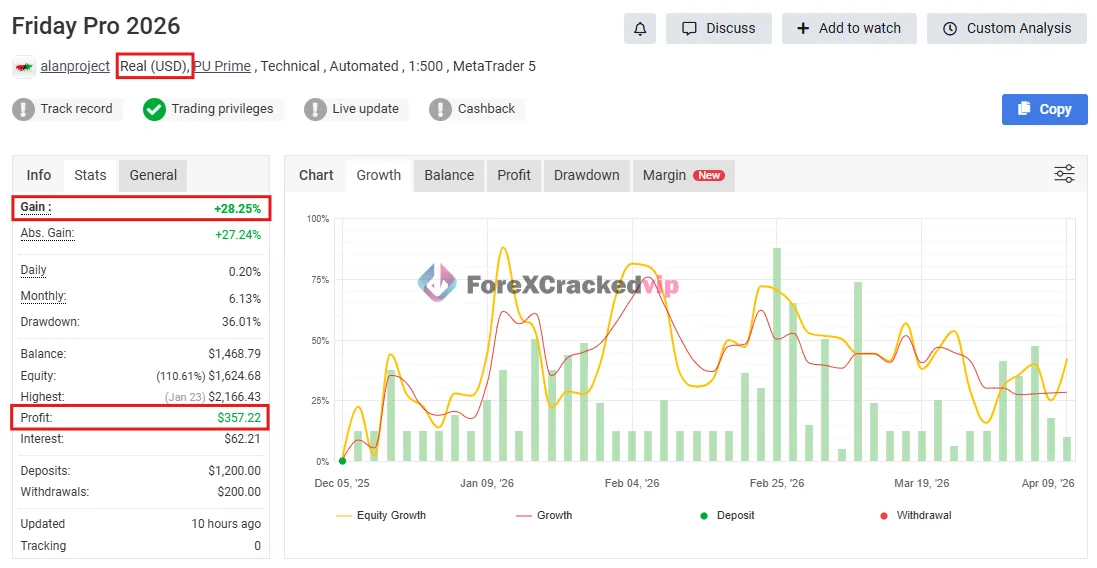Screen dimensions: 1097x568
Task: Click the $62.21 interest value
Action: pyautogui.click(x=243, y=439)
